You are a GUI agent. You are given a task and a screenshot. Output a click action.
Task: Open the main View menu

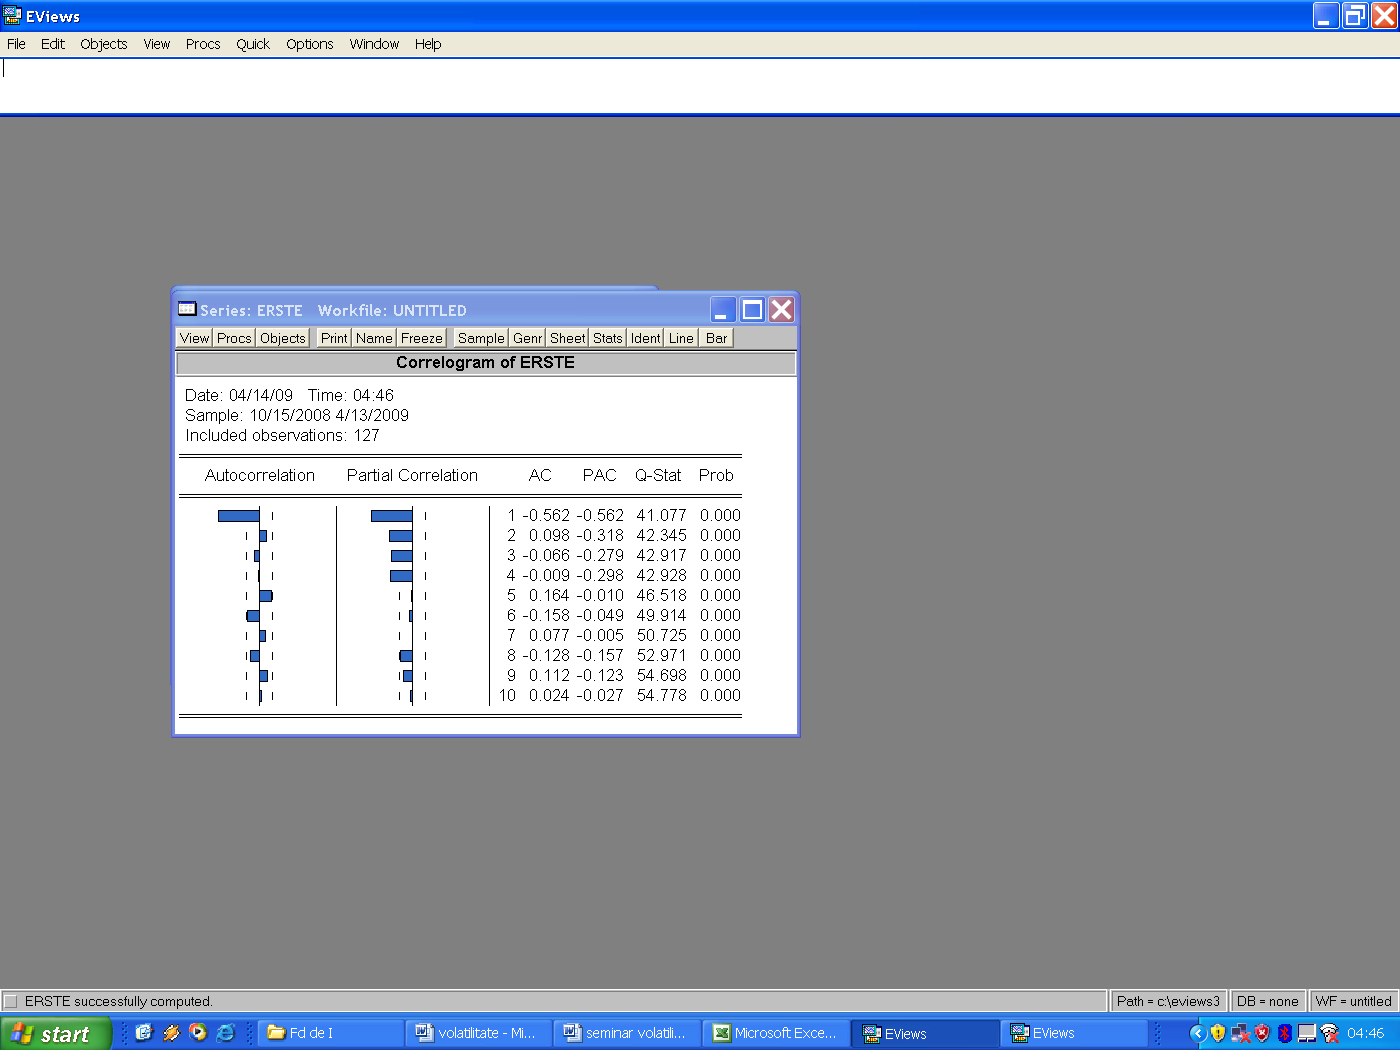click(156, 44)
